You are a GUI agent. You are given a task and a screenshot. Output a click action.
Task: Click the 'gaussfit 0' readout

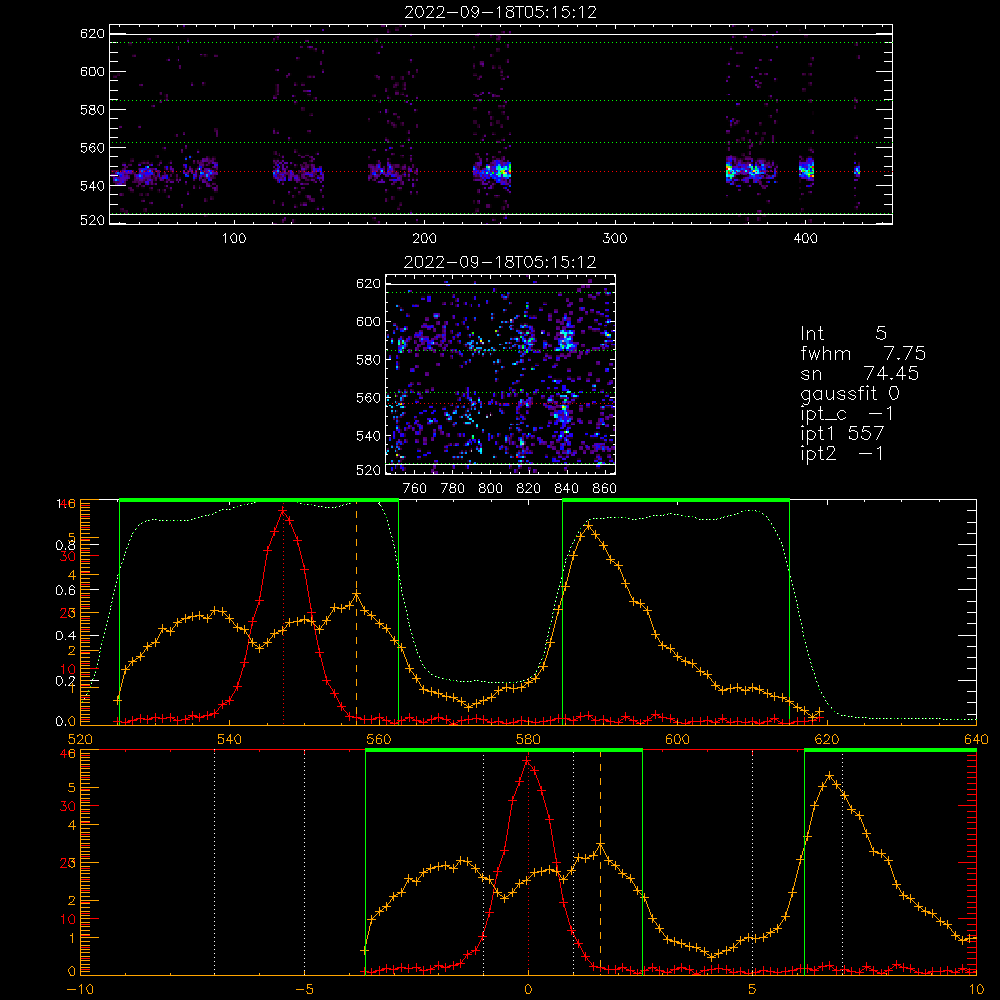click(x=849, y=393)
